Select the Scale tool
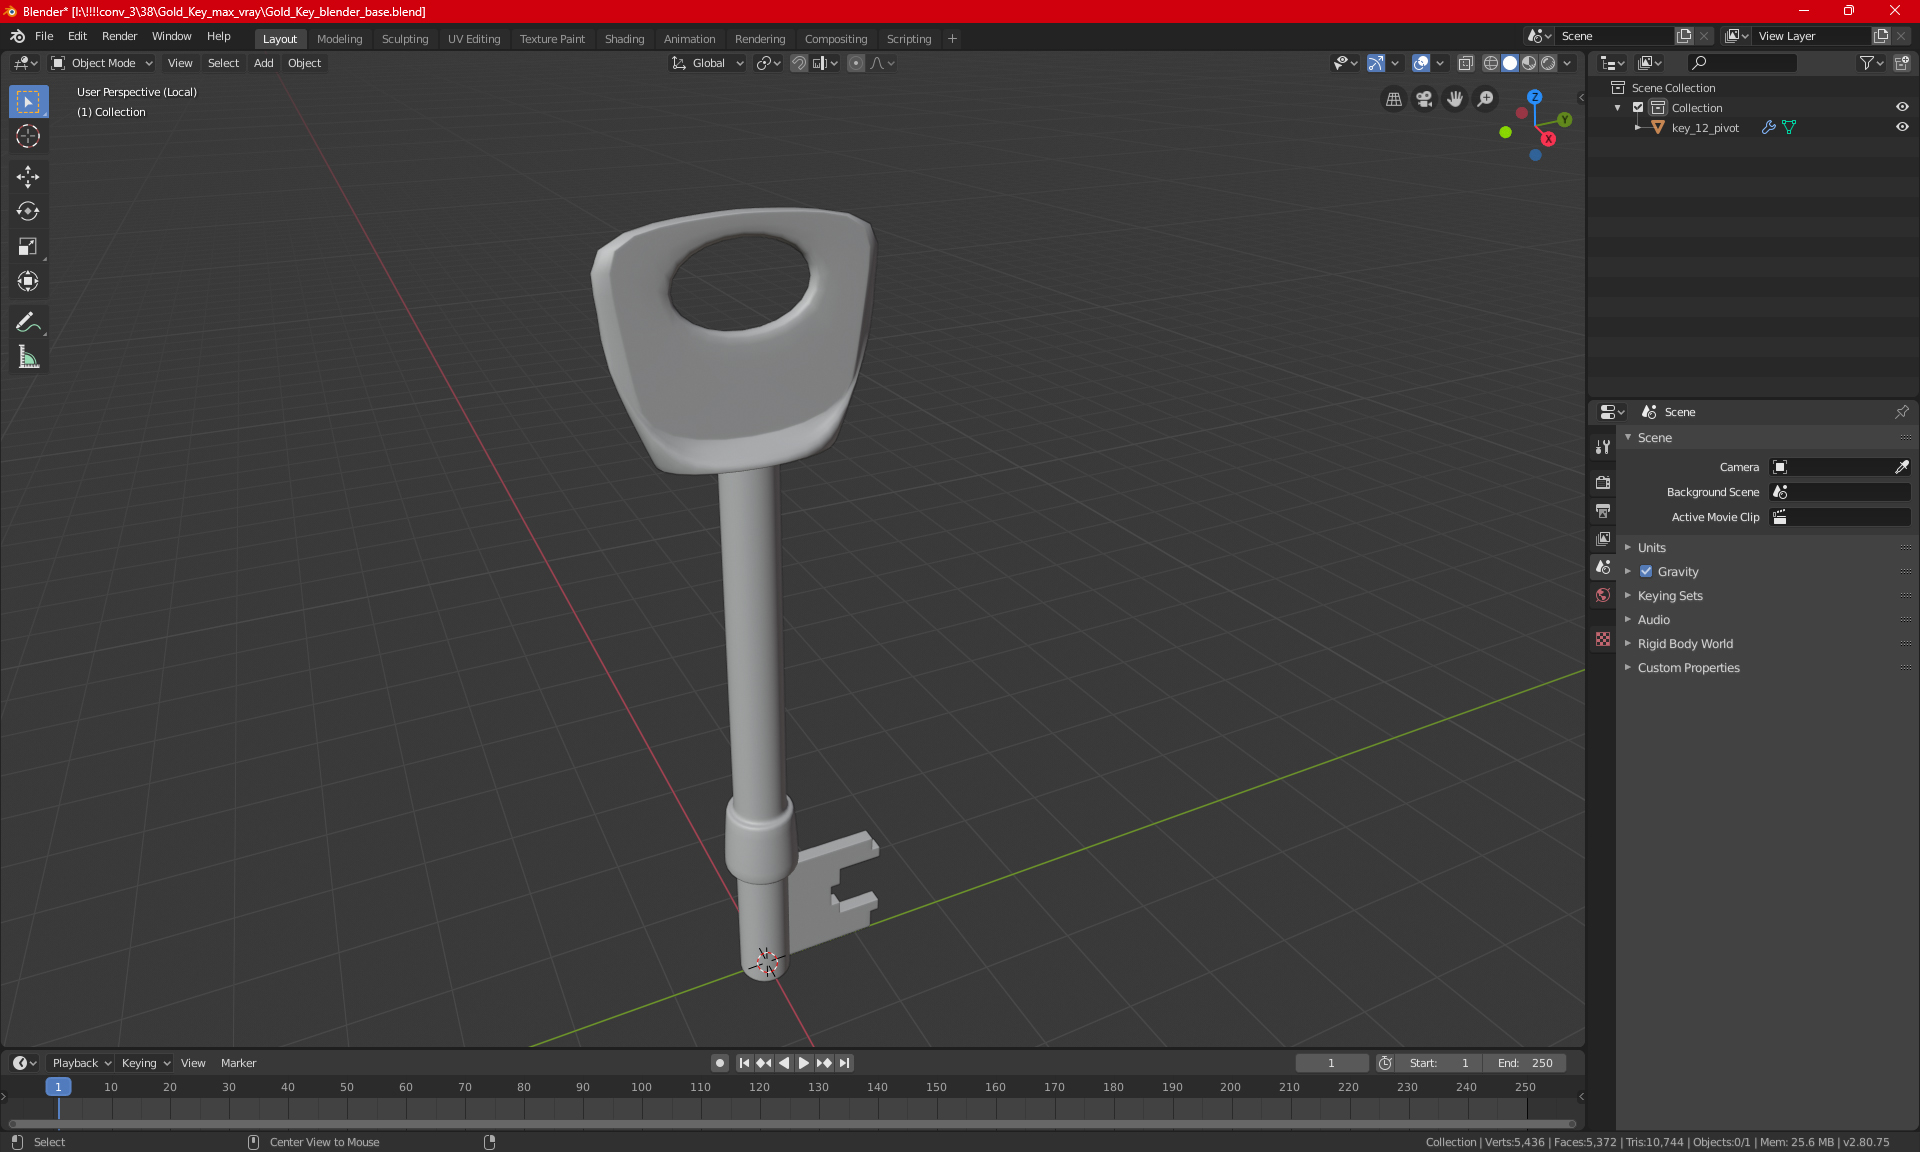1920x1152 pixels. 28,246
